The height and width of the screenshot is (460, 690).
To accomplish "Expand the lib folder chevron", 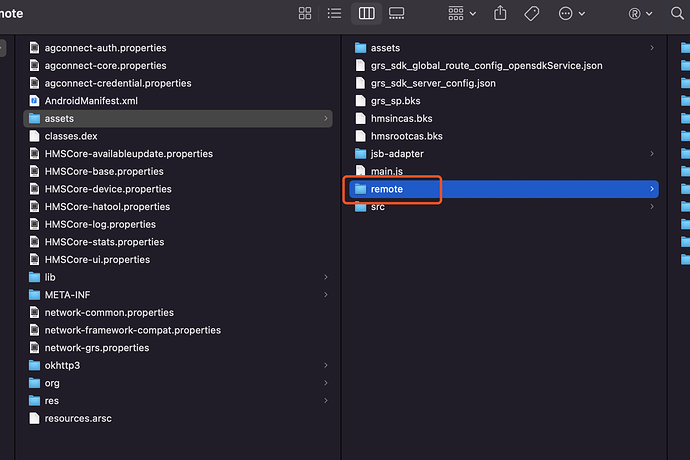I will pyautogui.click(x=326, y=277).
